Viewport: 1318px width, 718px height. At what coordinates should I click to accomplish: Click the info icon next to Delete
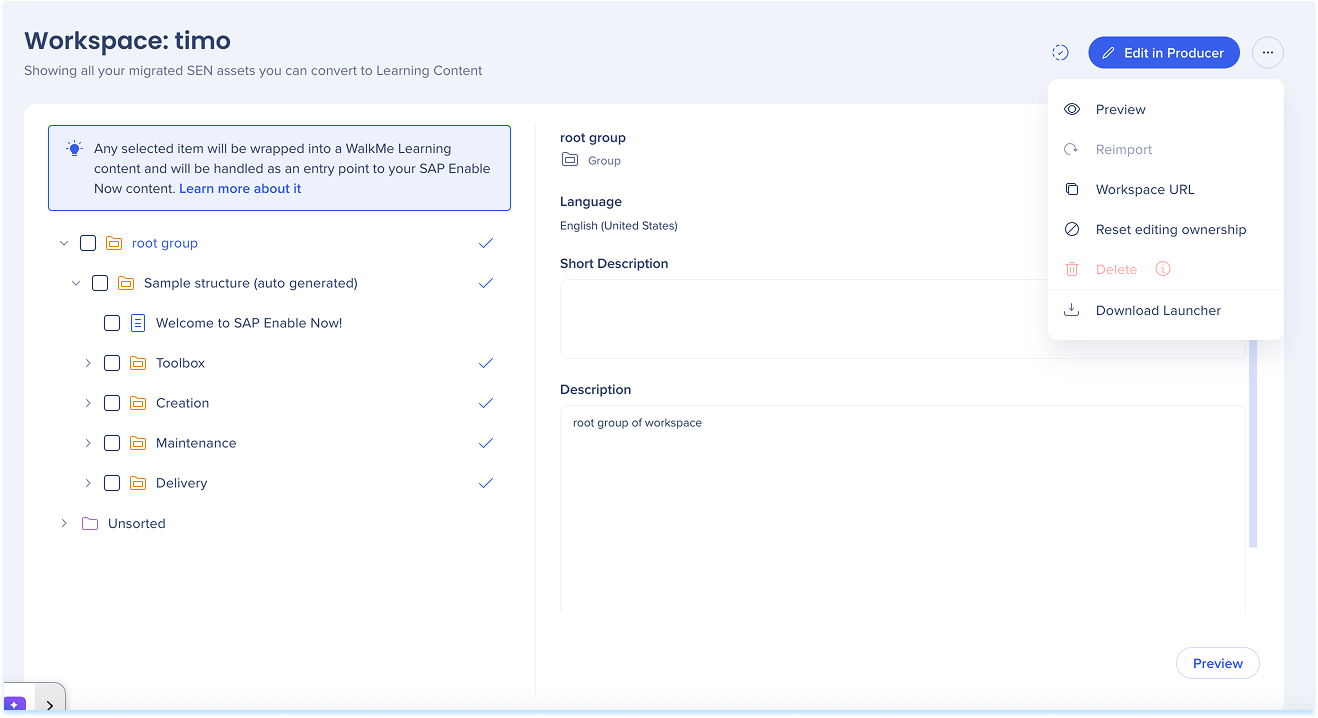point(1162,269)
